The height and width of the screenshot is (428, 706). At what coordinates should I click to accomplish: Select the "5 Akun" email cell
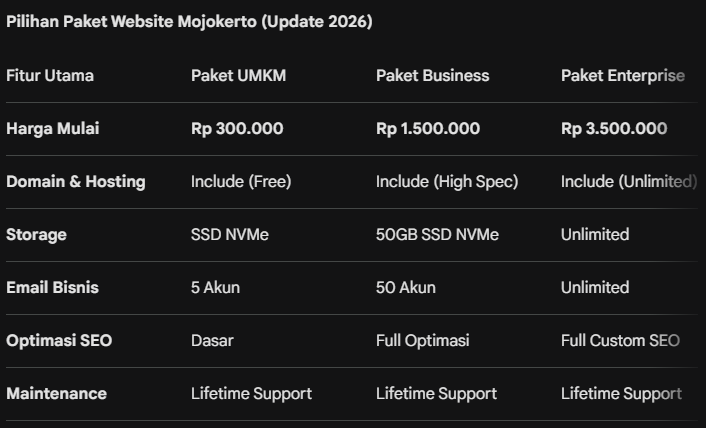(215, 288)
